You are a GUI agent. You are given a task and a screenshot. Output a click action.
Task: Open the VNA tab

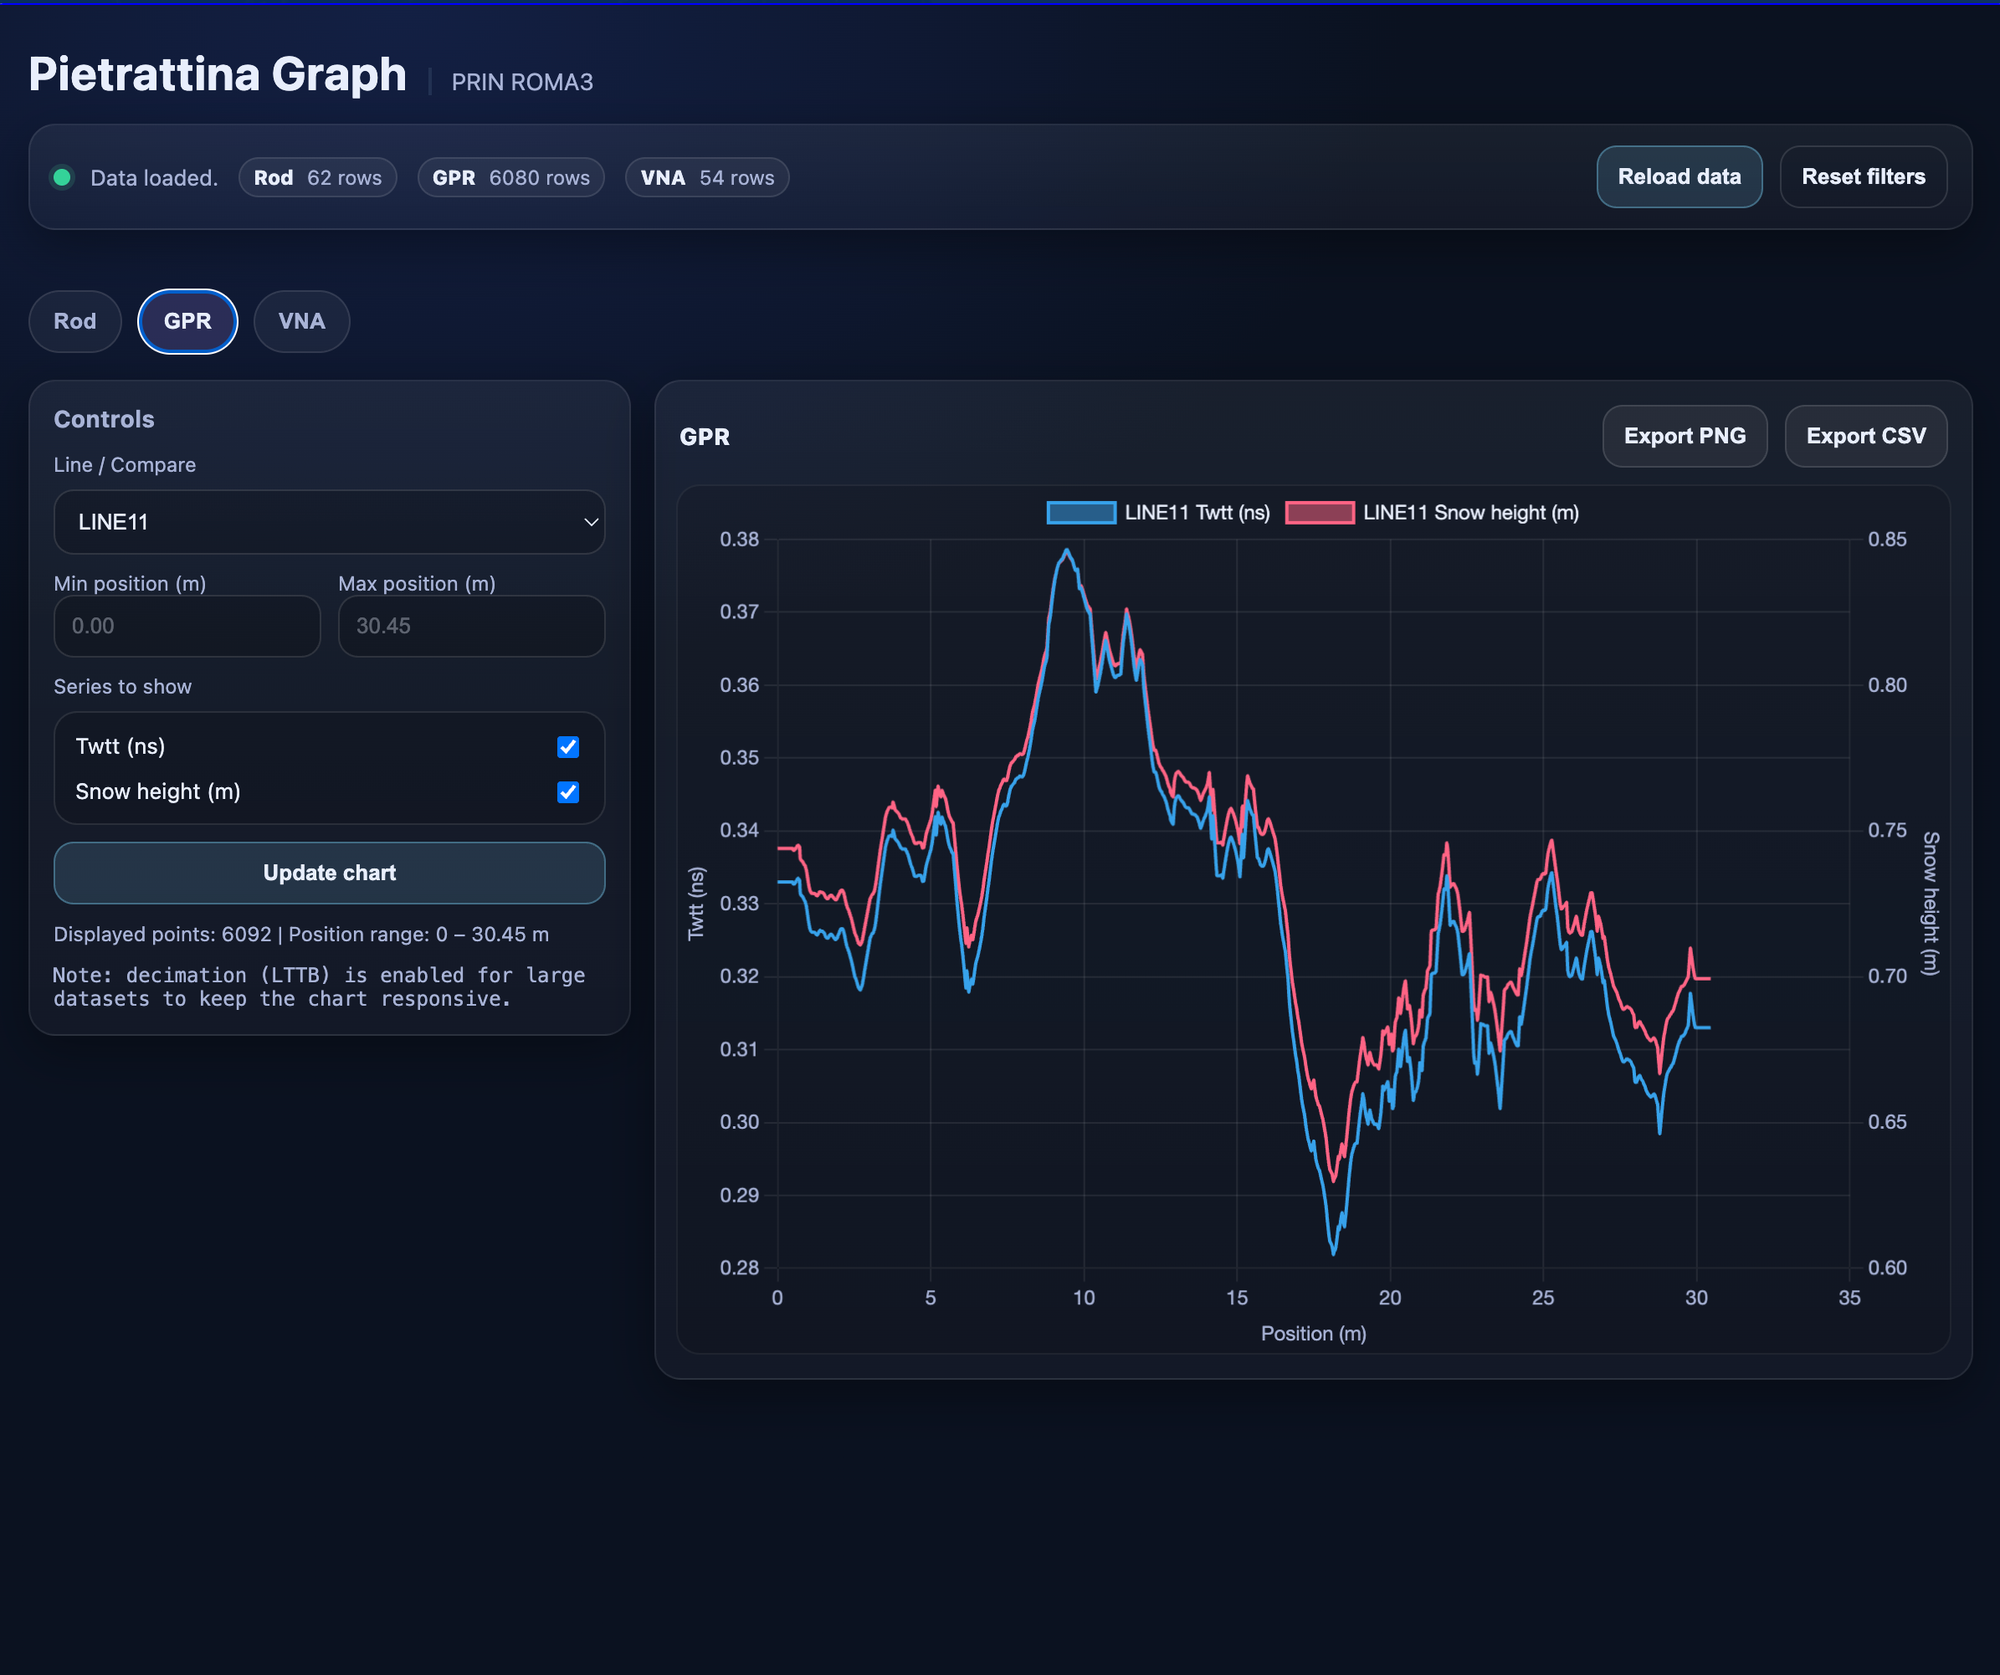301,321
